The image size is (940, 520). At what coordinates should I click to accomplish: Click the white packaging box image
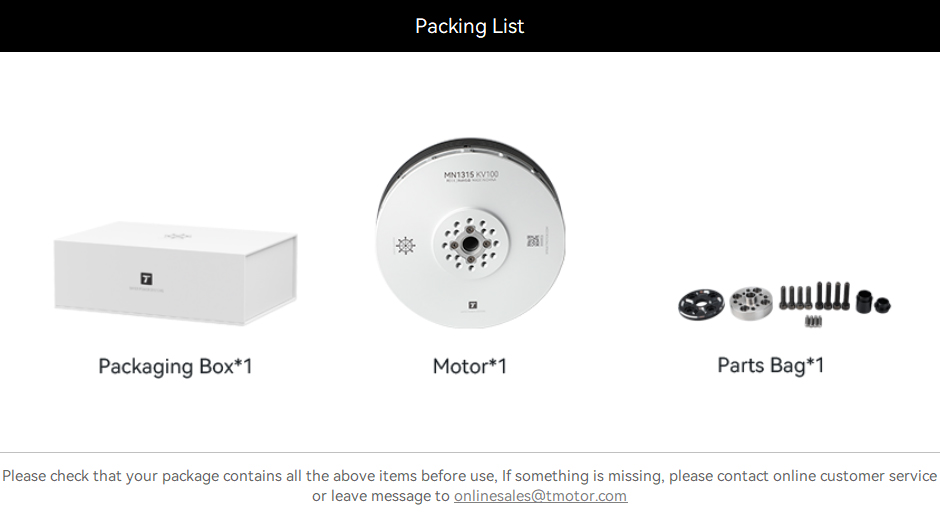tap(175, 273)
